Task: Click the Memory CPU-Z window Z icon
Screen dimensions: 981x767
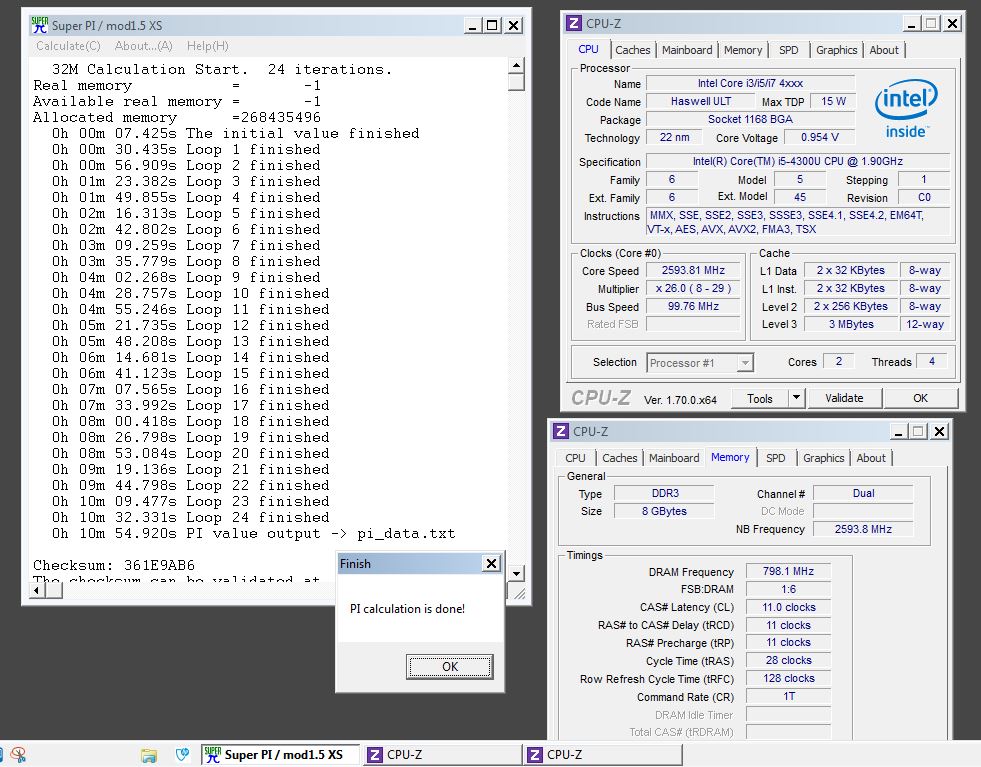Action: [x=561, y=431]
